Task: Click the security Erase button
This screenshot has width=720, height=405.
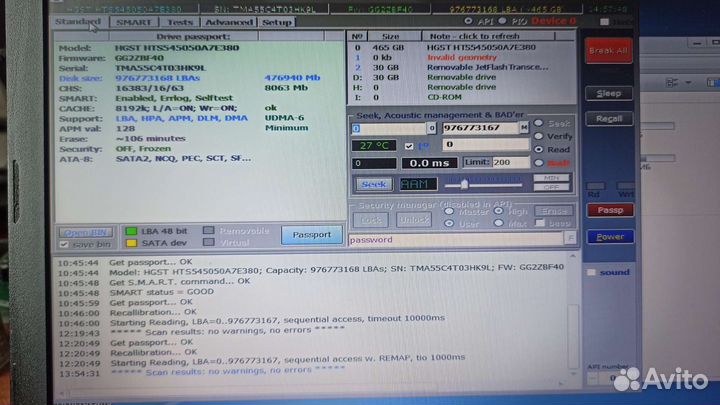Action: [554, 211]
